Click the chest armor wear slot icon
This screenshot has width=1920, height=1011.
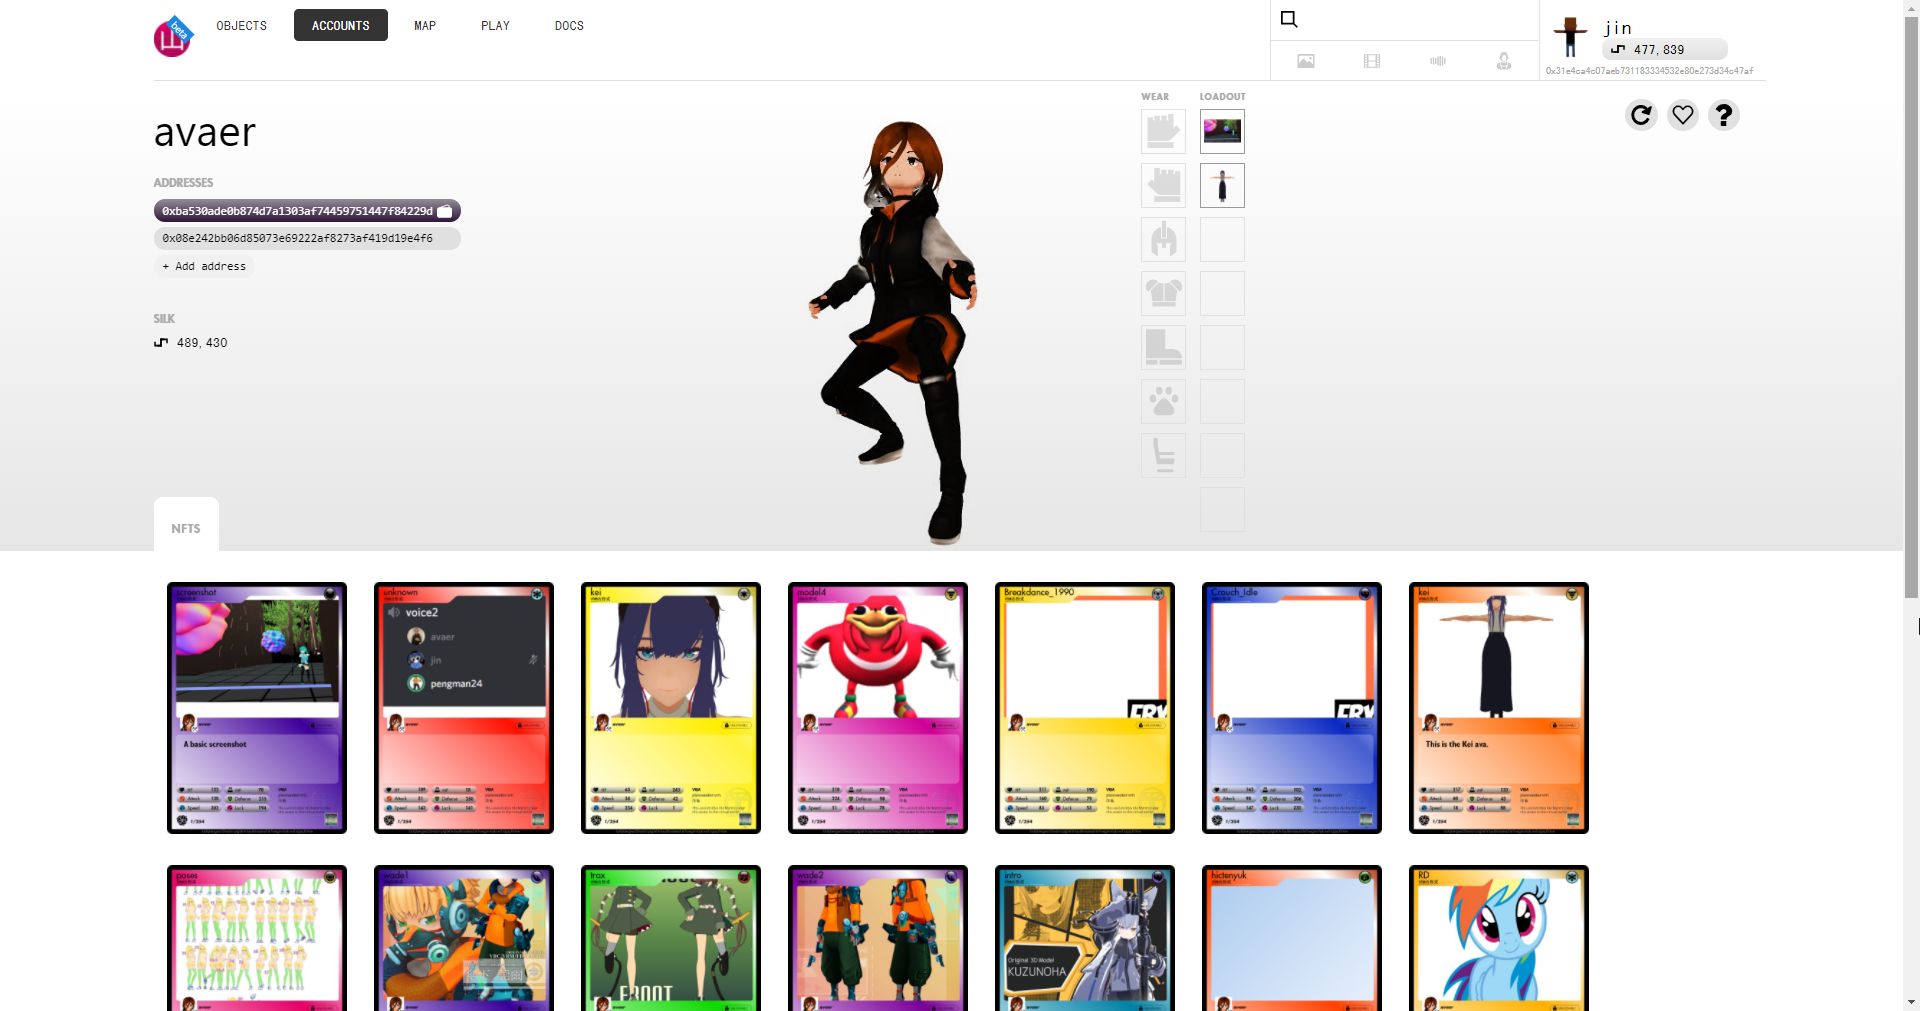coord(1162,293)
